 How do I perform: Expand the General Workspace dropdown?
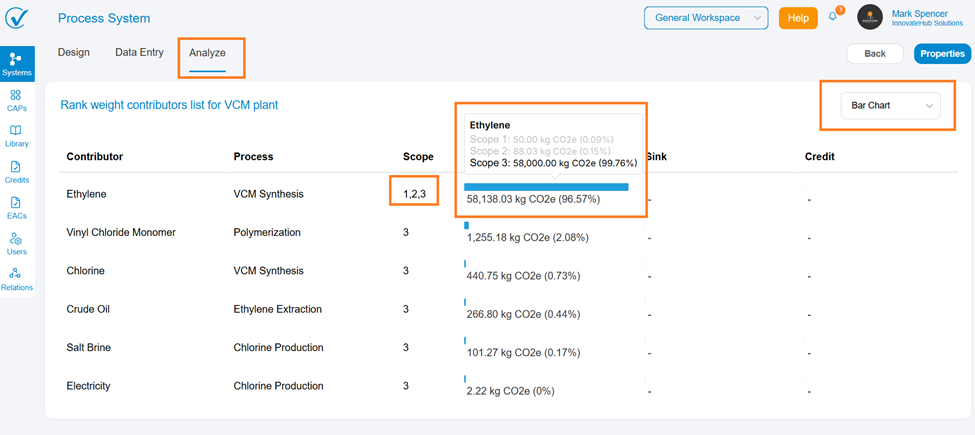coord(706,18)
